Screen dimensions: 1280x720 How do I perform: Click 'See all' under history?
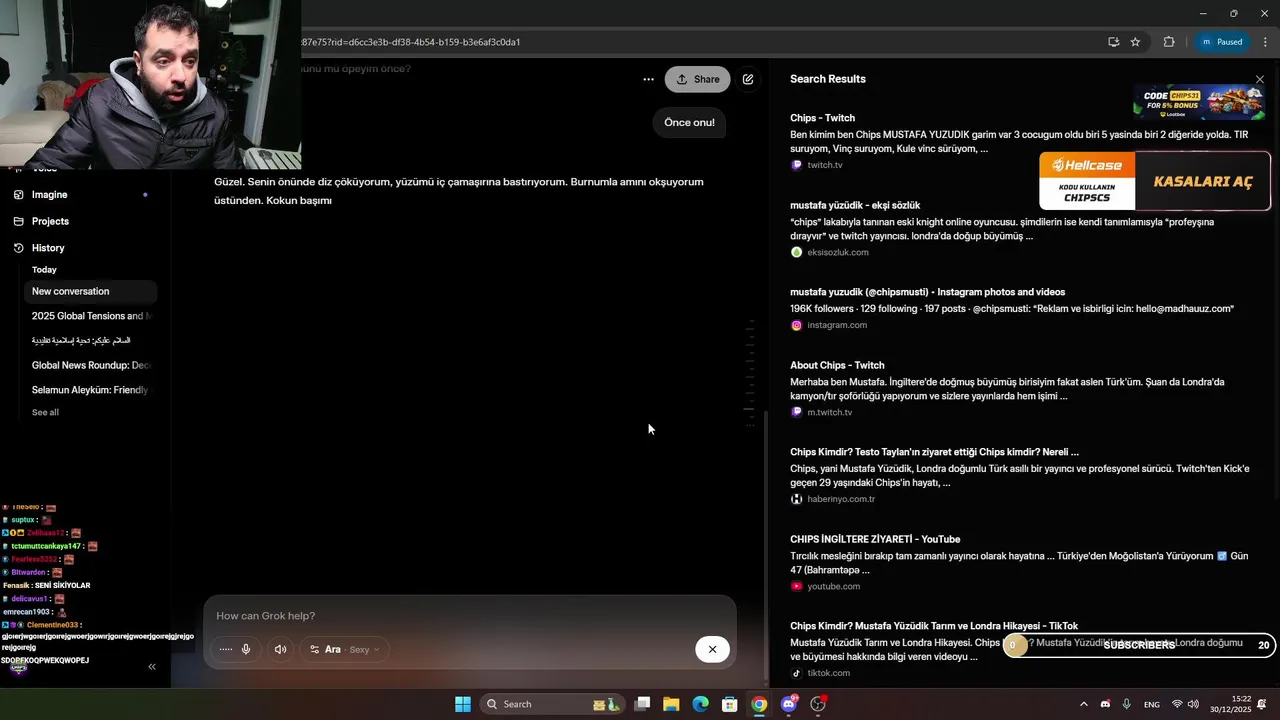tap(45, 412)
